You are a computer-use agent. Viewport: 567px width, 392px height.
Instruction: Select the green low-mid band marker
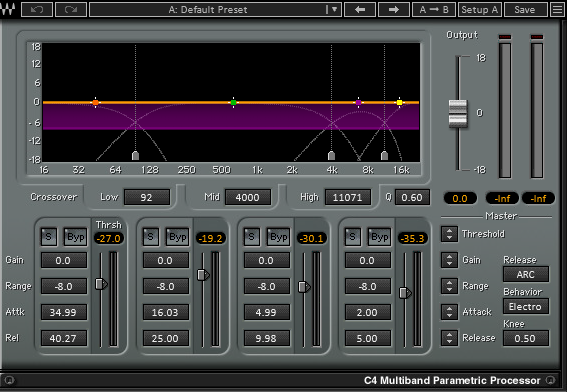pyautogui.click(x=234, y=103)
